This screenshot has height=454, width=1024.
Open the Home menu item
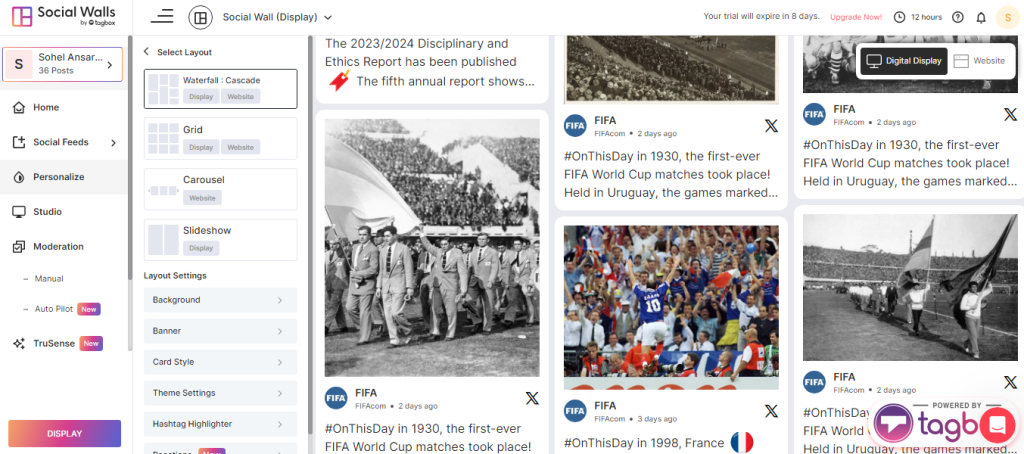click(64, 107)
